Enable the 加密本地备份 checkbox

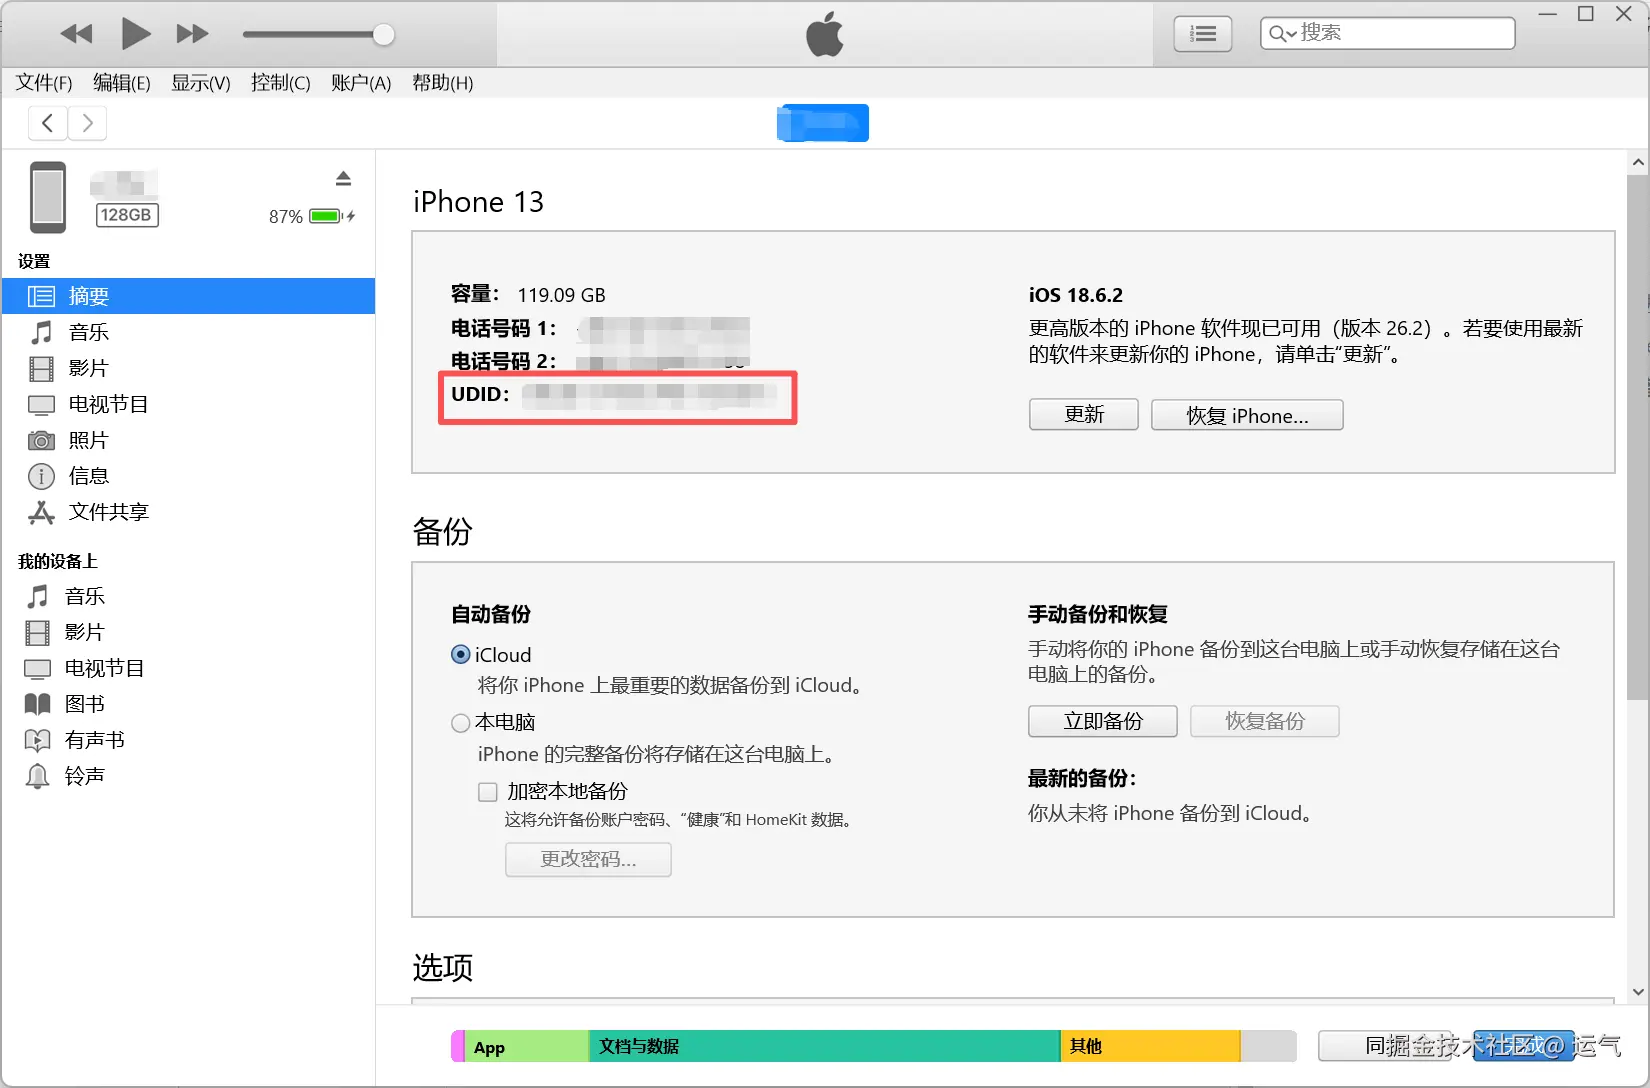[x=488, y=792]
